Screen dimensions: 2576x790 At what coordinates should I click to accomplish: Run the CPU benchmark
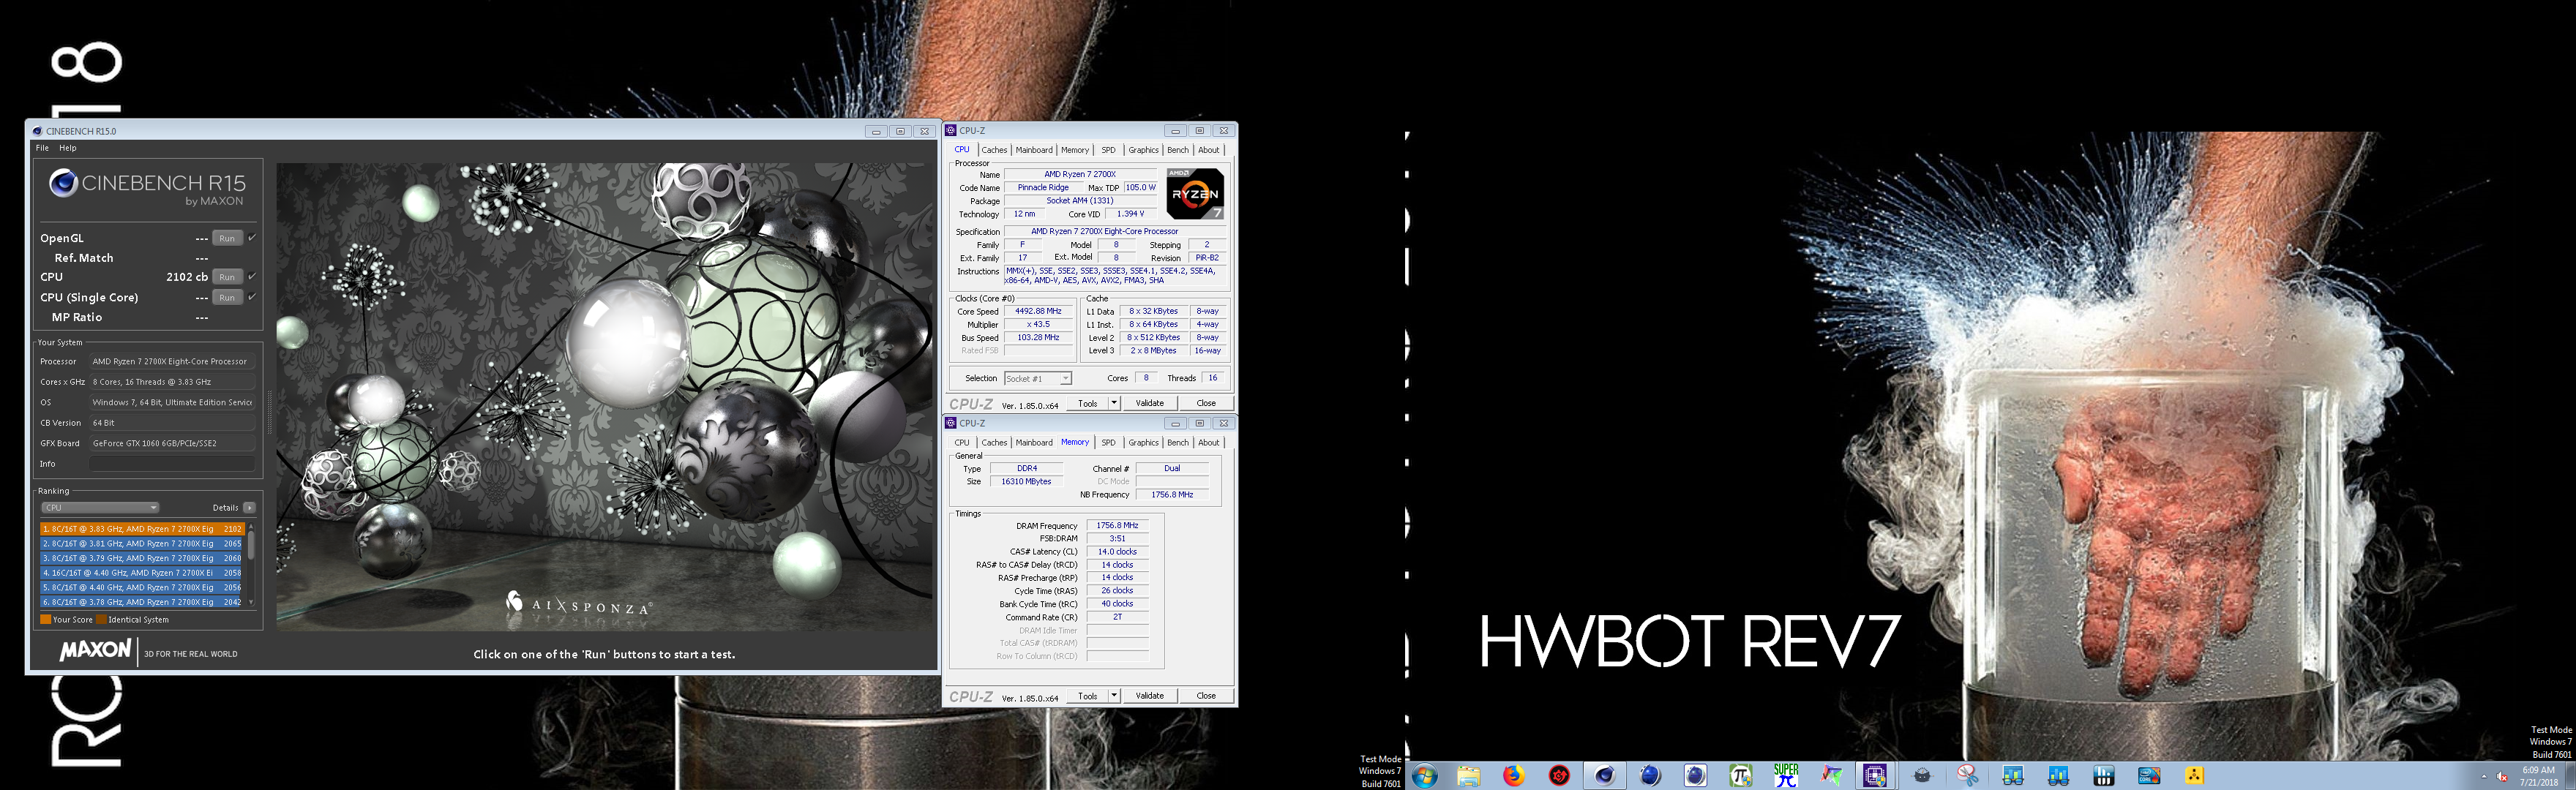coord(227,277)
